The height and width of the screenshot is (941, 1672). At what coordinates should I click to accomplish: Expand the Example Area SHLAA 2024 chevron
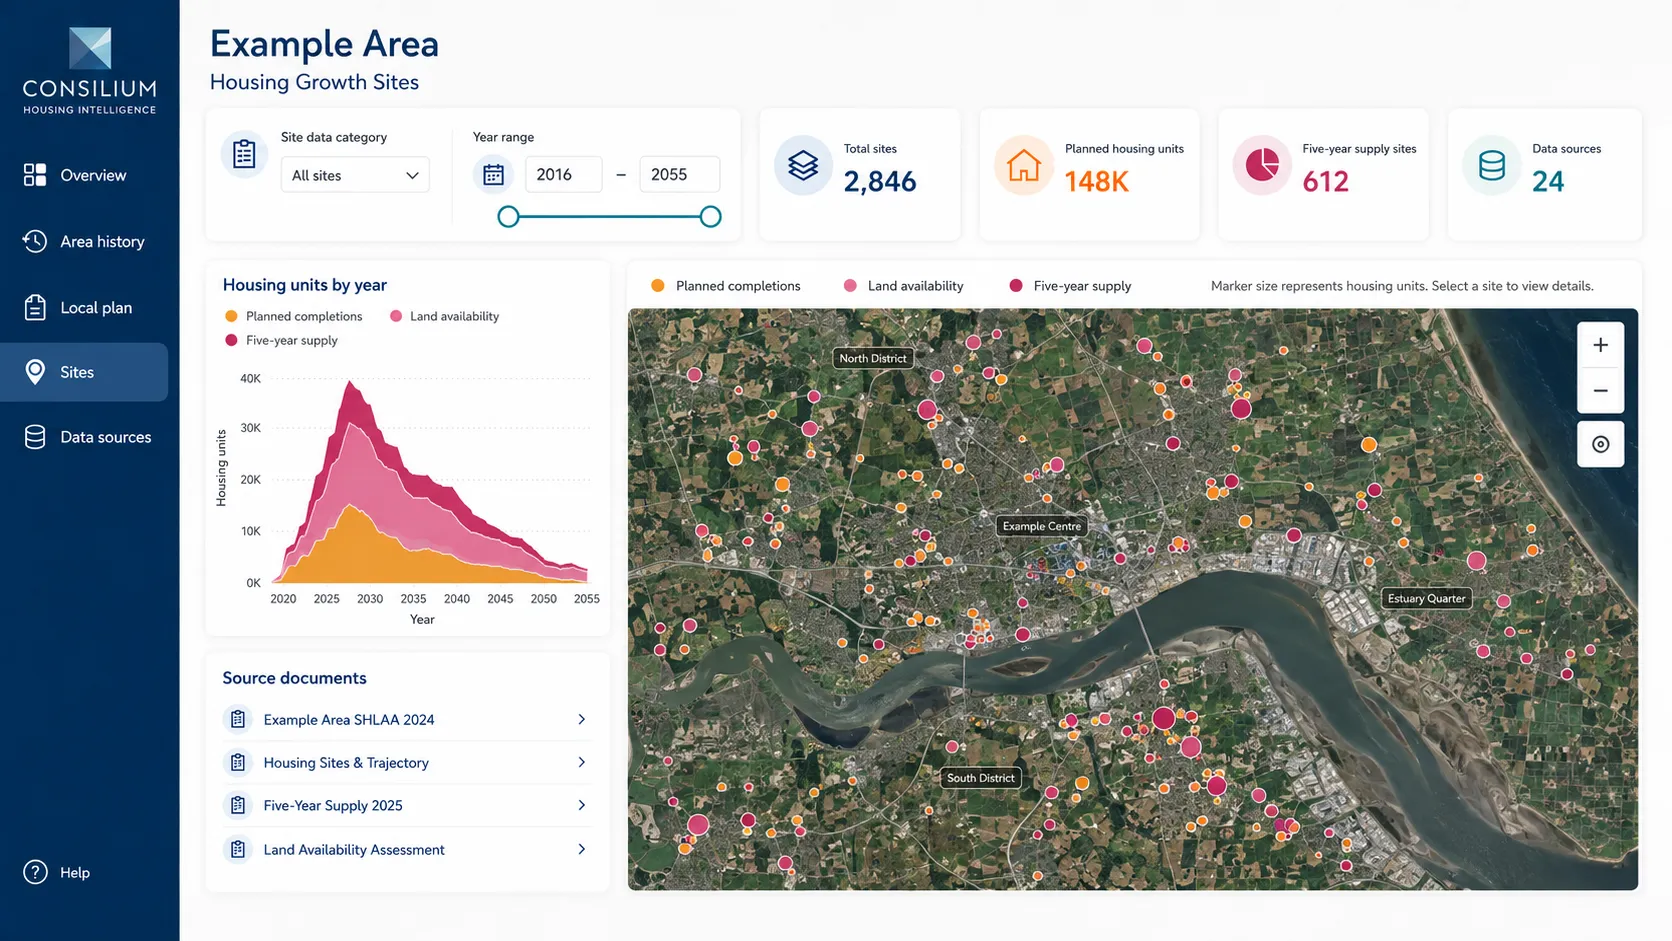[x=581, y=719]
